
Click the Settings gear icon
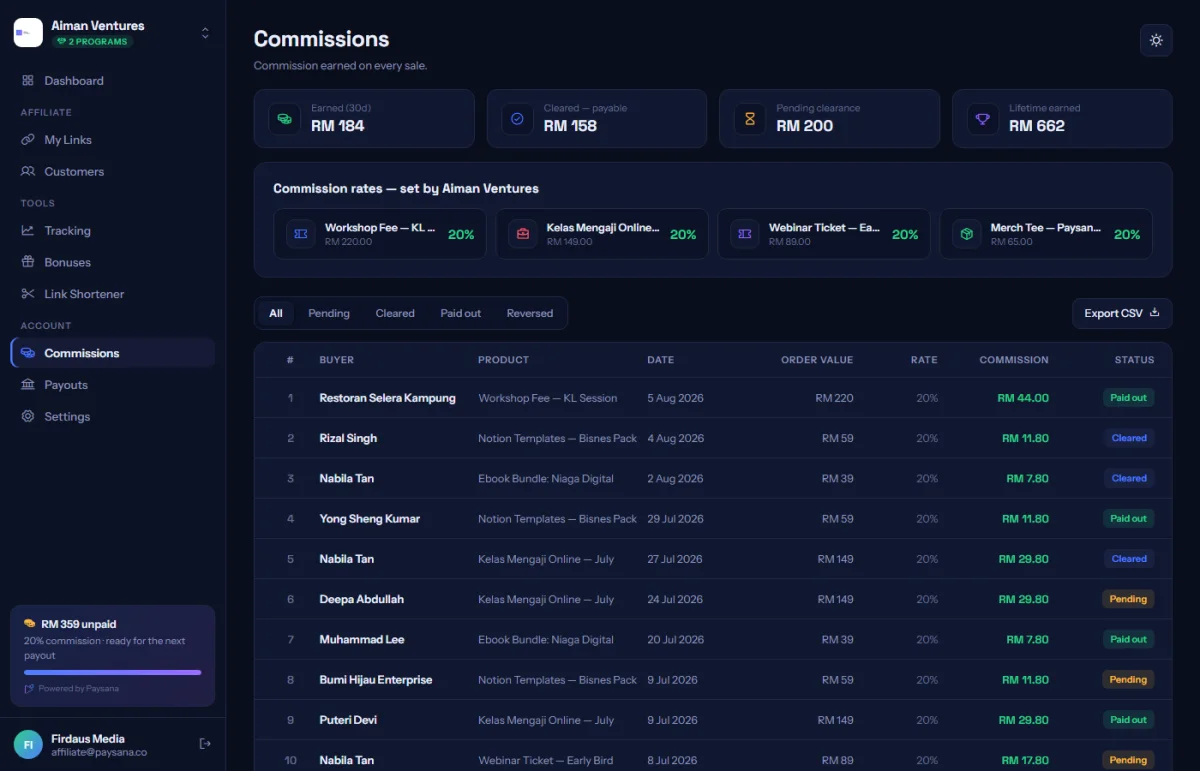tap(28, 417)
